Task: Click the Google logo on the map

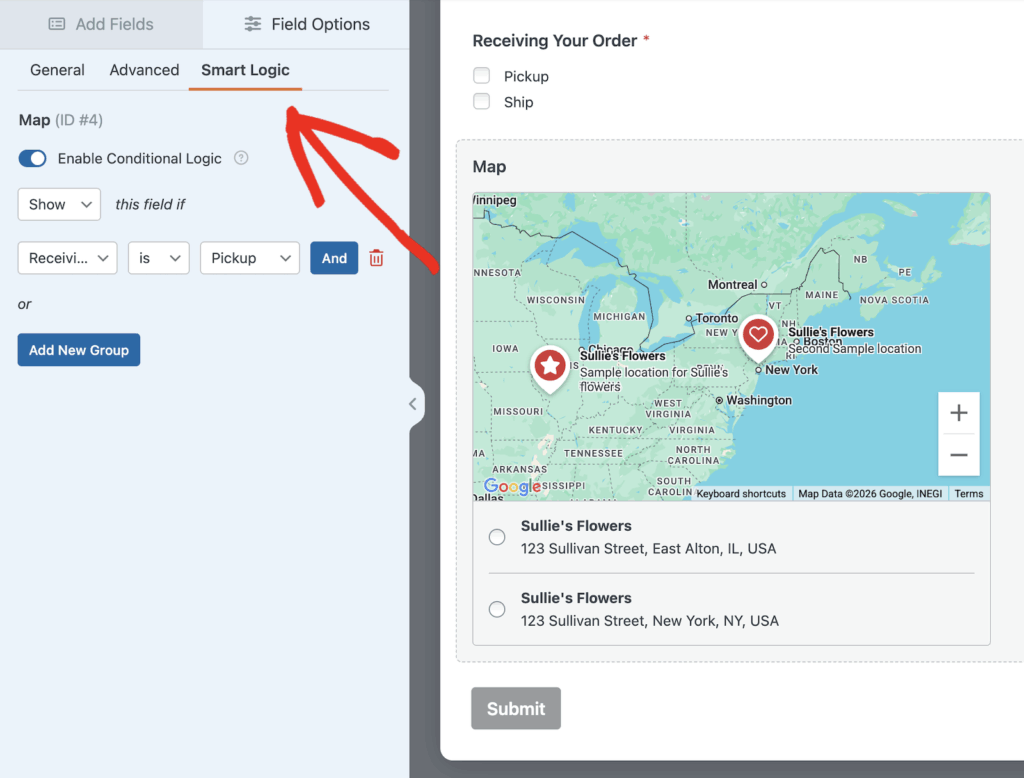Action: 512,487
